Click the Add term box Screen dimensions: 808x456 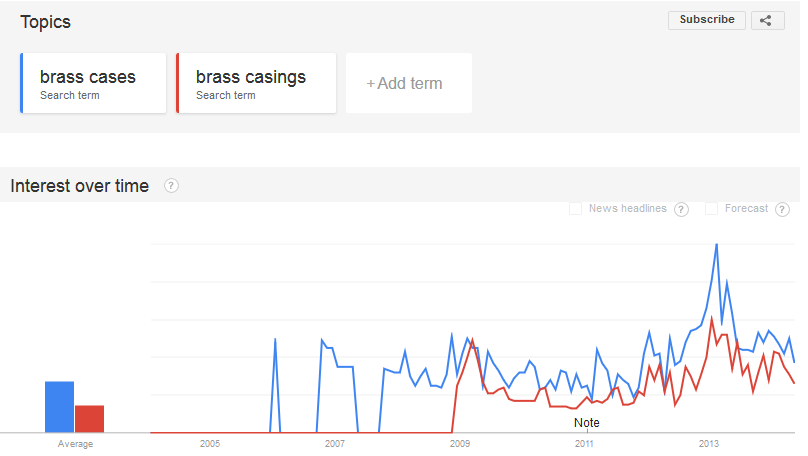pyautogui.click(x=409, y=83)
